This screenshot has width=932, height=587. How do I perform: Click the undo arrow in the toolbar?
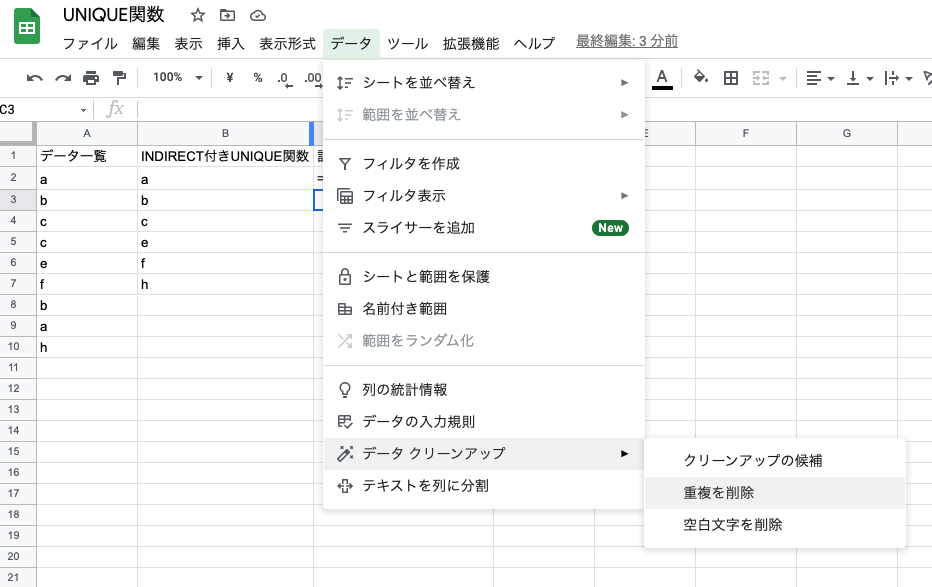pyautogui.click(x=35, y=78)
